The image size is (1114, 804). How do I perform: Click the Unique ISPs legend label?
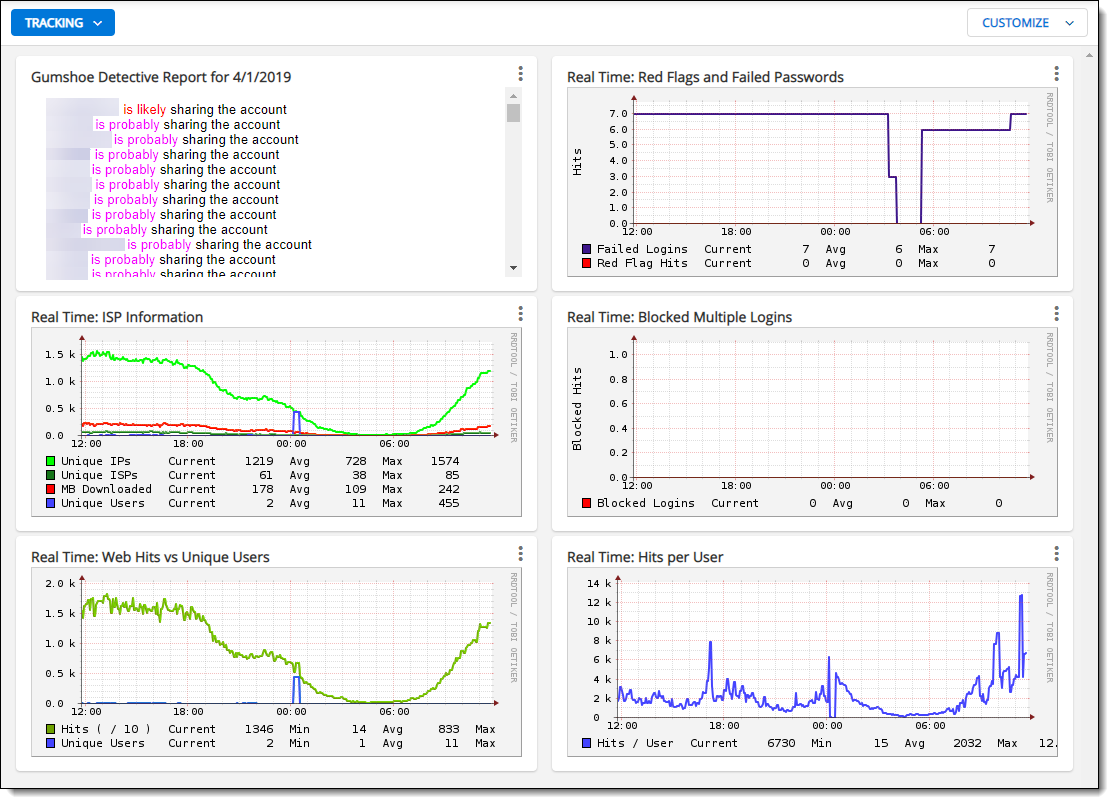point(99,475)
